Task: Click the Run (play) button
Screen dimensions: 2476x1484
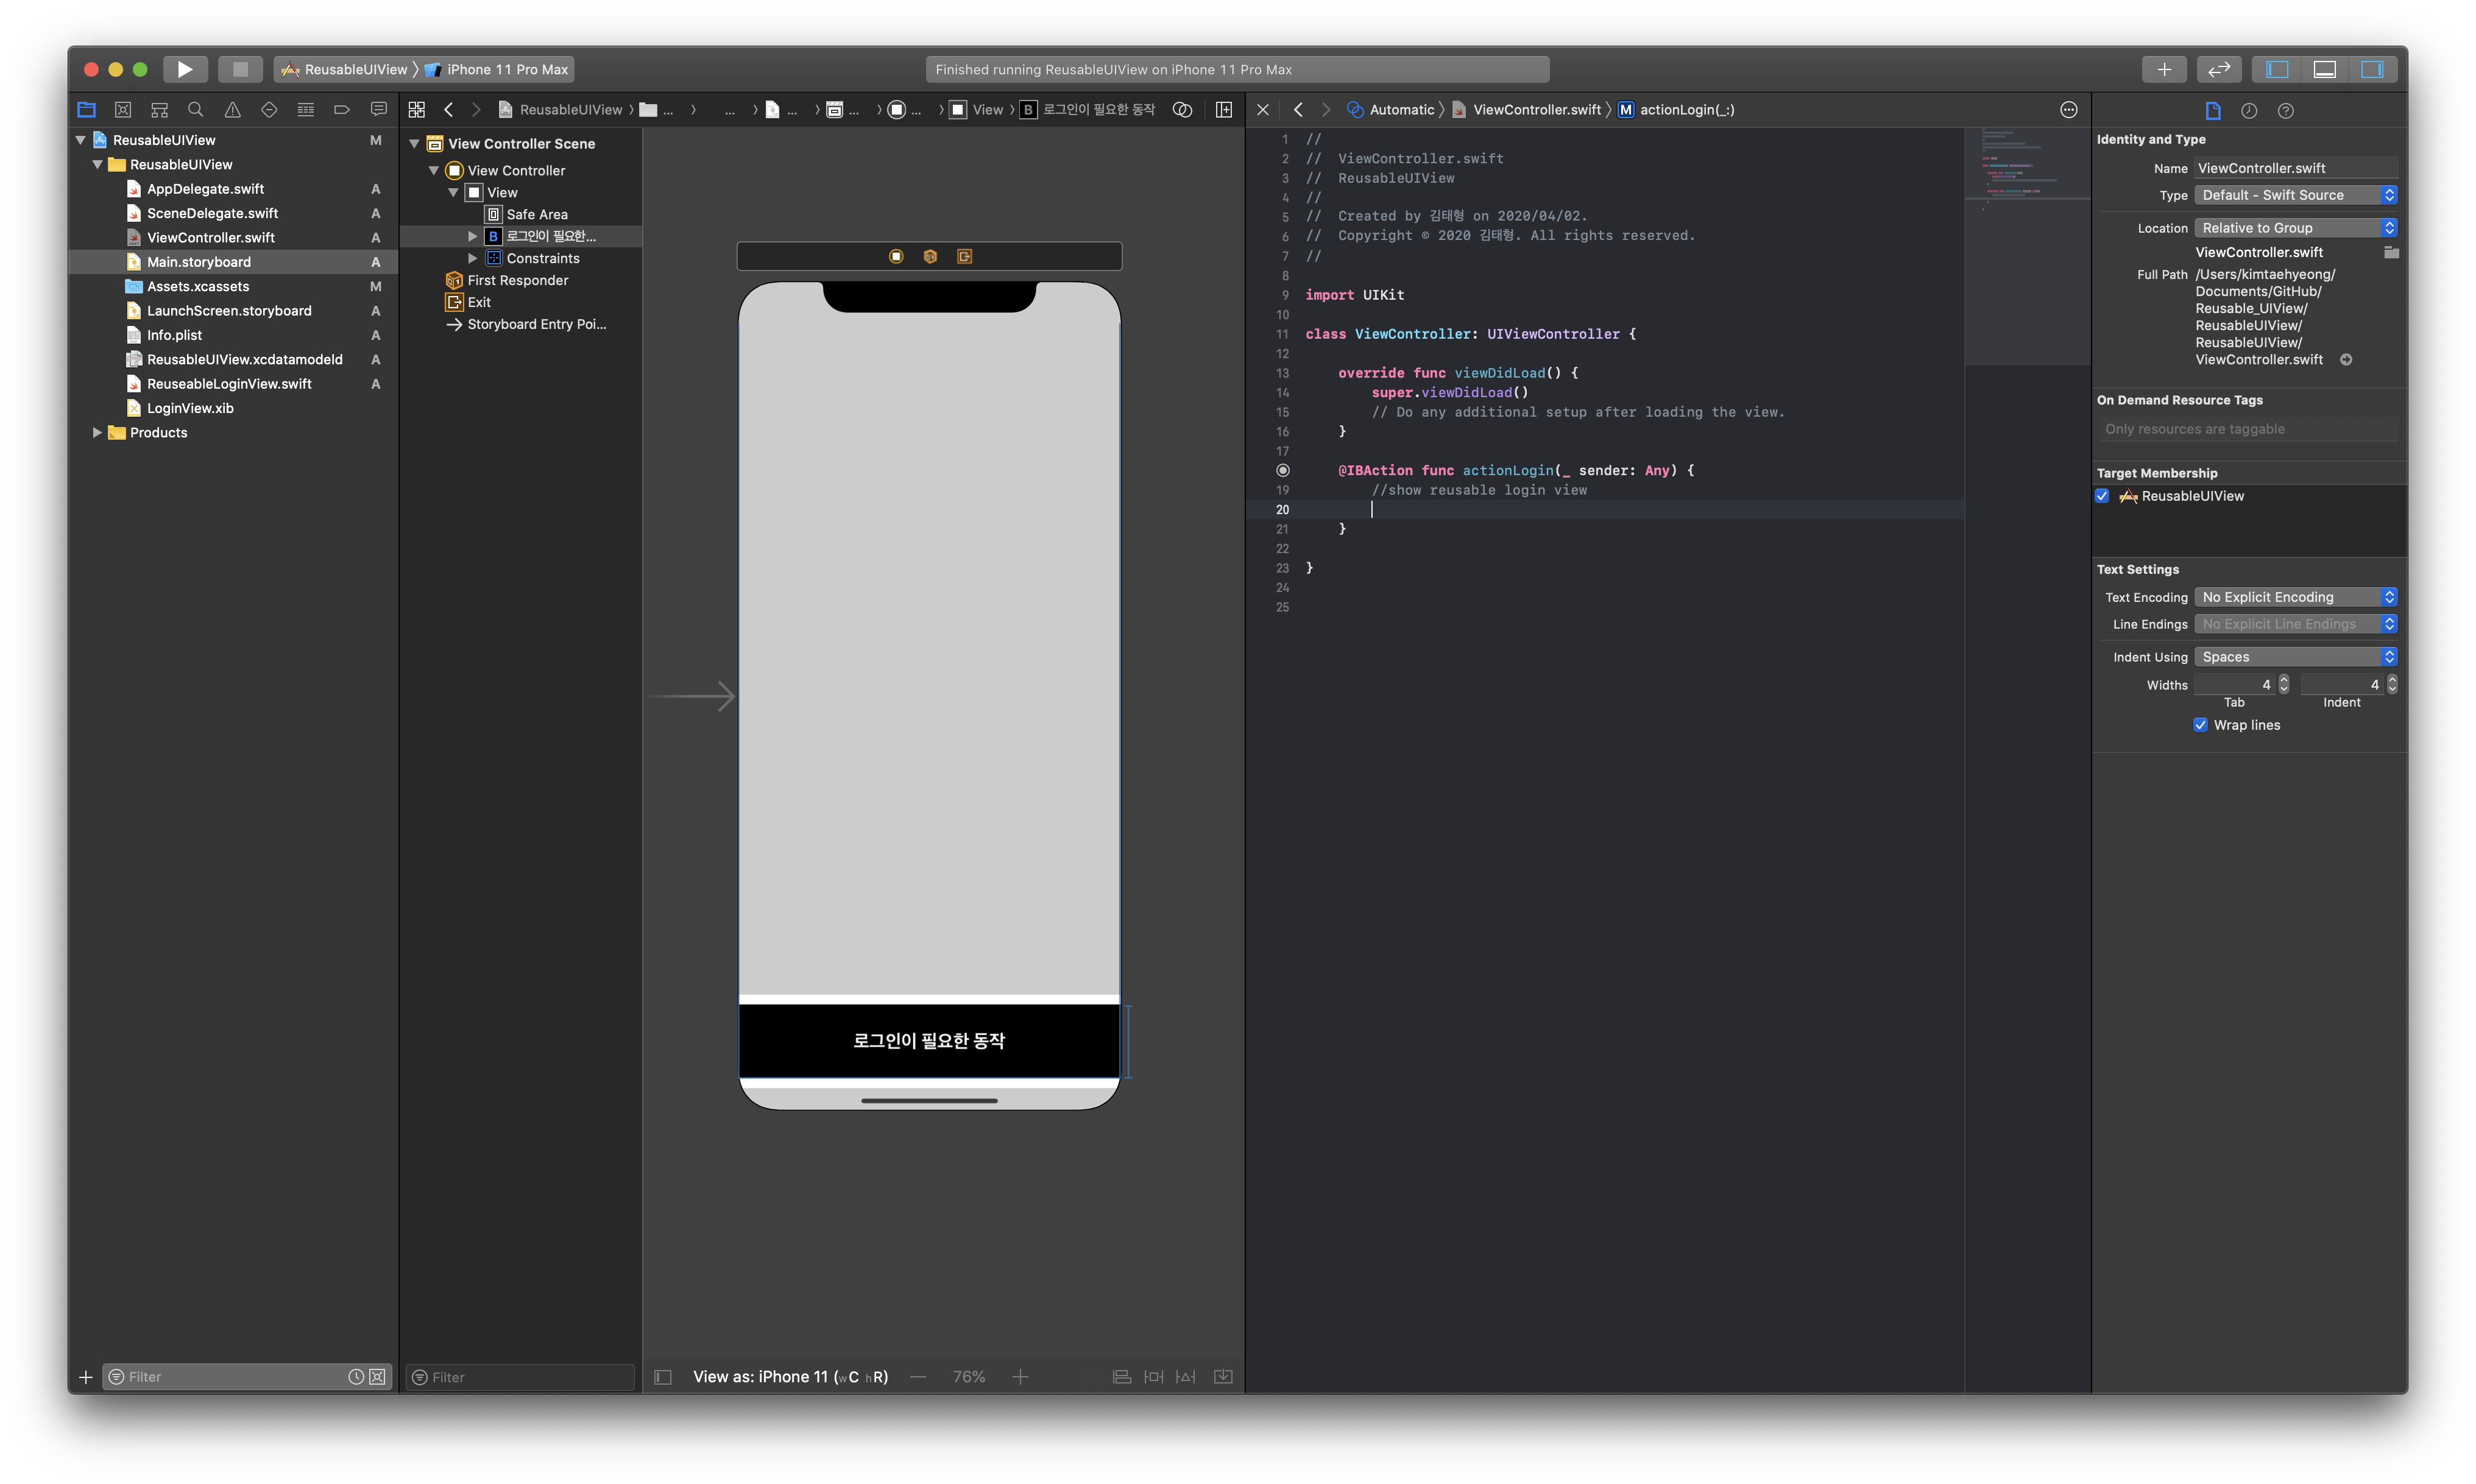Action: (x=185, y=69)
